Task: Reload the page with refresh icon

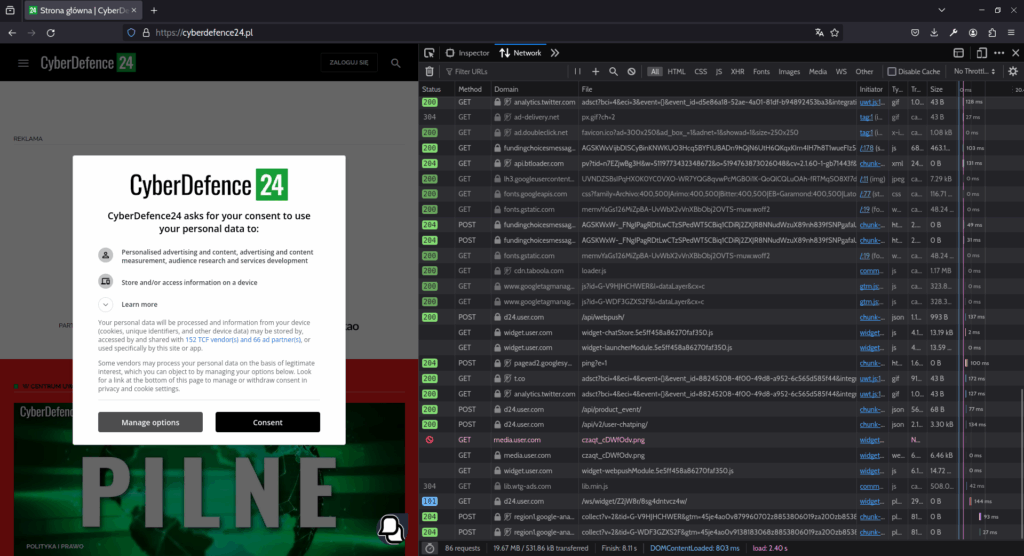Action: click(50, 33)
